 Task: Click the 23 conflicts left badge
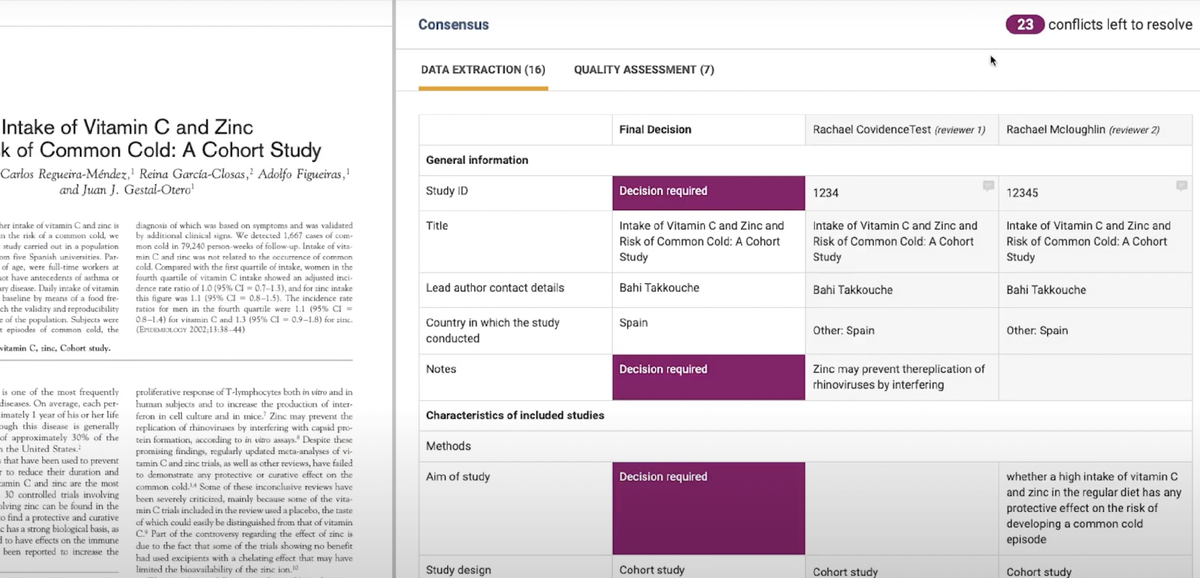1025,24
